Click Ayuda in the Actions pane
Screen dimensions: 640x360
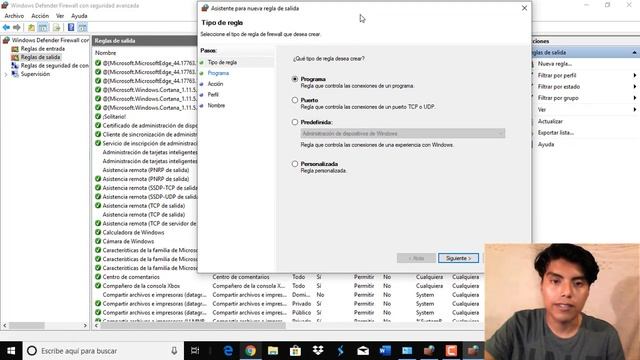pos(546,144)
